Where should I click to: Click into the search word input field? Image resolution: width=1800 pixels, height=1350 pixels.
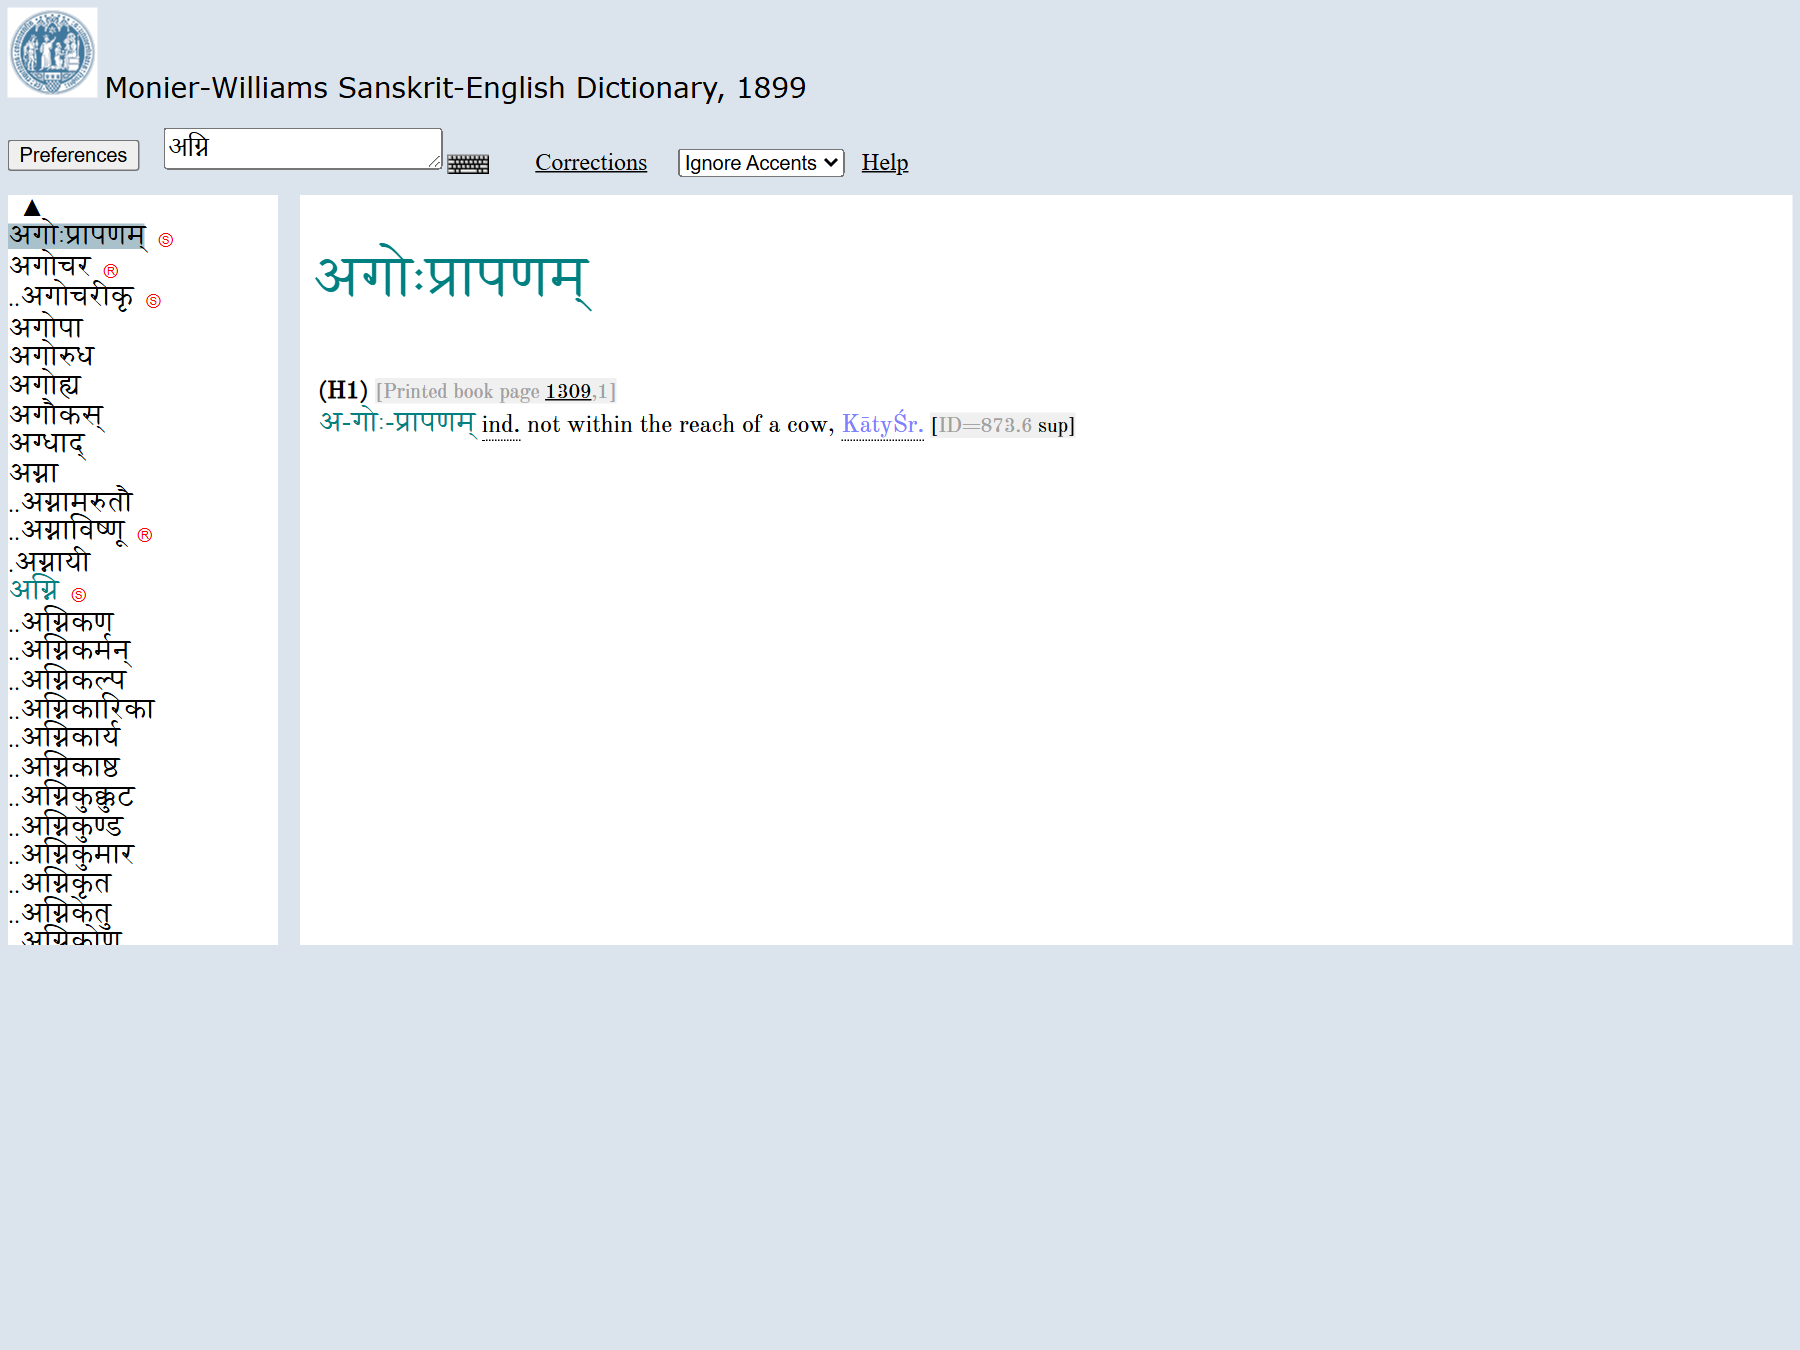tap(303, 148)
